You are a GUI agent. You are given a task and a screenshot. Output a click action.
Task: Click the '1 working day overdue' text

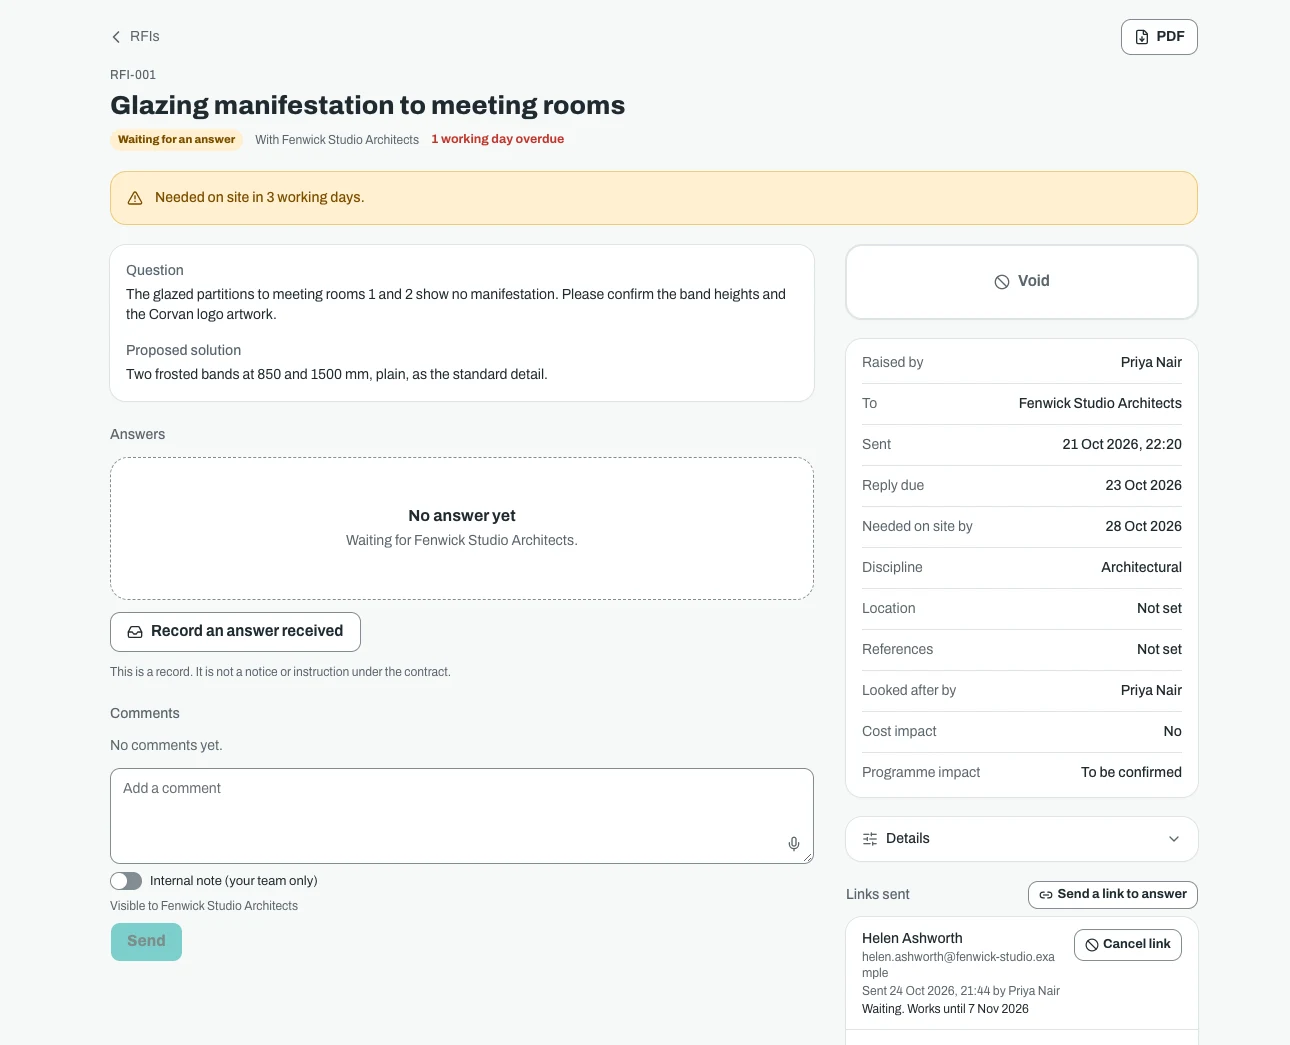[x=498, y=140]
